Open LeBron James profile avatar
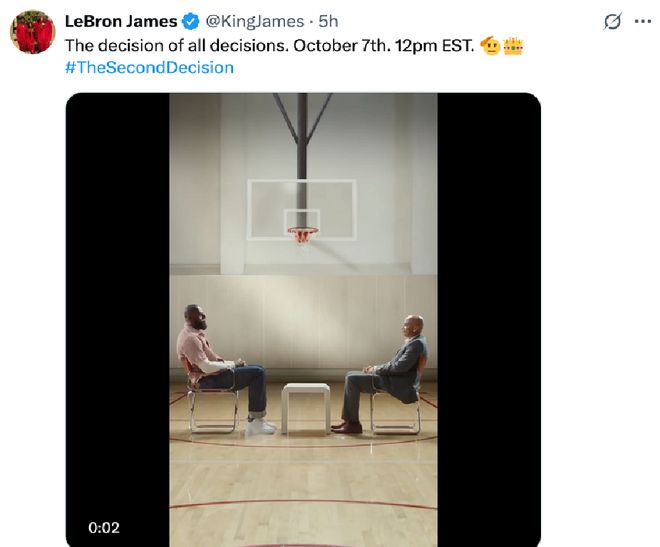Viewport: 660px width, 547px height. coord(32,32)
